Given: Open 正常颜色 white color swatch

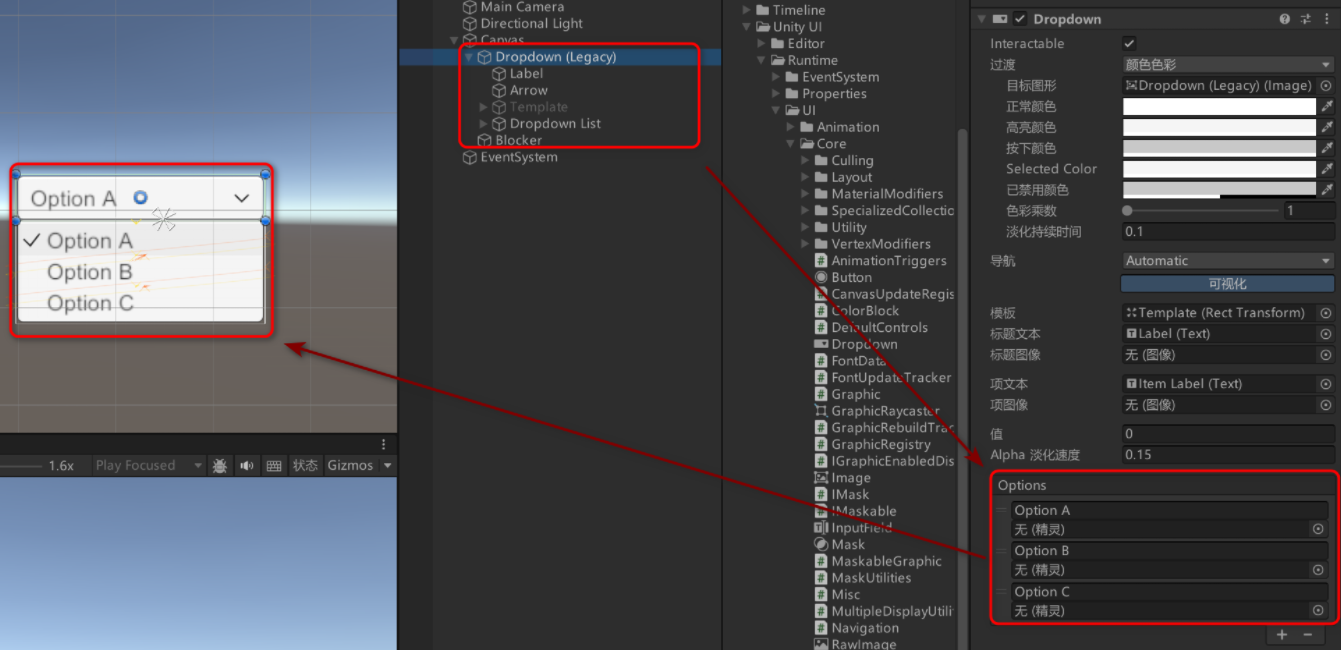Looking at the screenshot, I should (1219, 106).
